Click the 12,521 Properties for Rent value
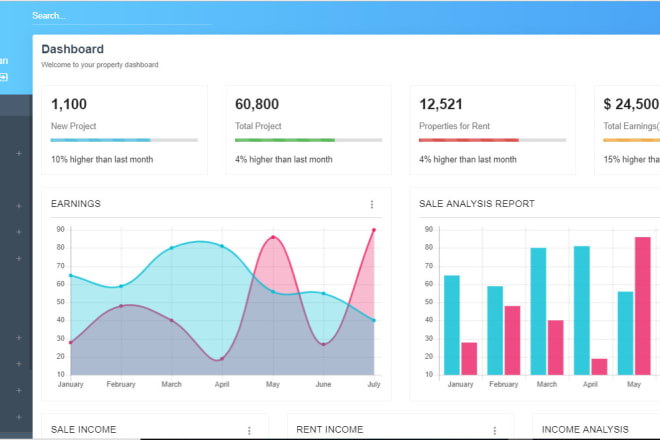Image resolution: width=660 pixels, height=440 pixels. click(x=441, y=104)
